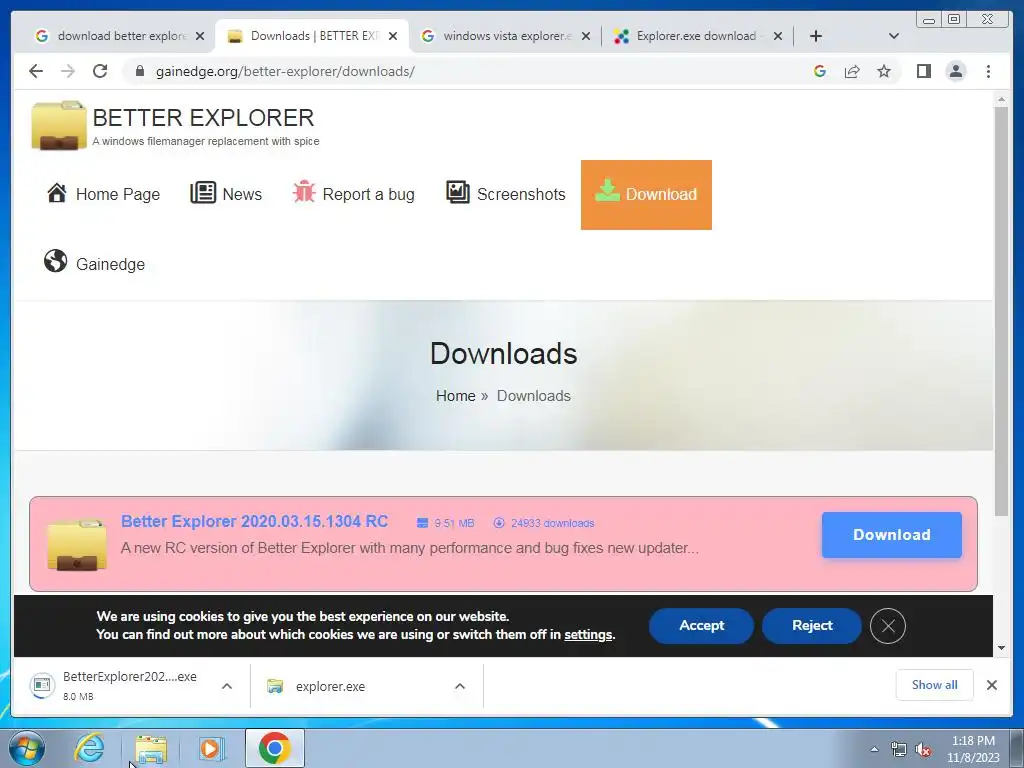Launch Internet Explorer from taskbar
The image size is (1024, 768).
(x=89, y=748)
